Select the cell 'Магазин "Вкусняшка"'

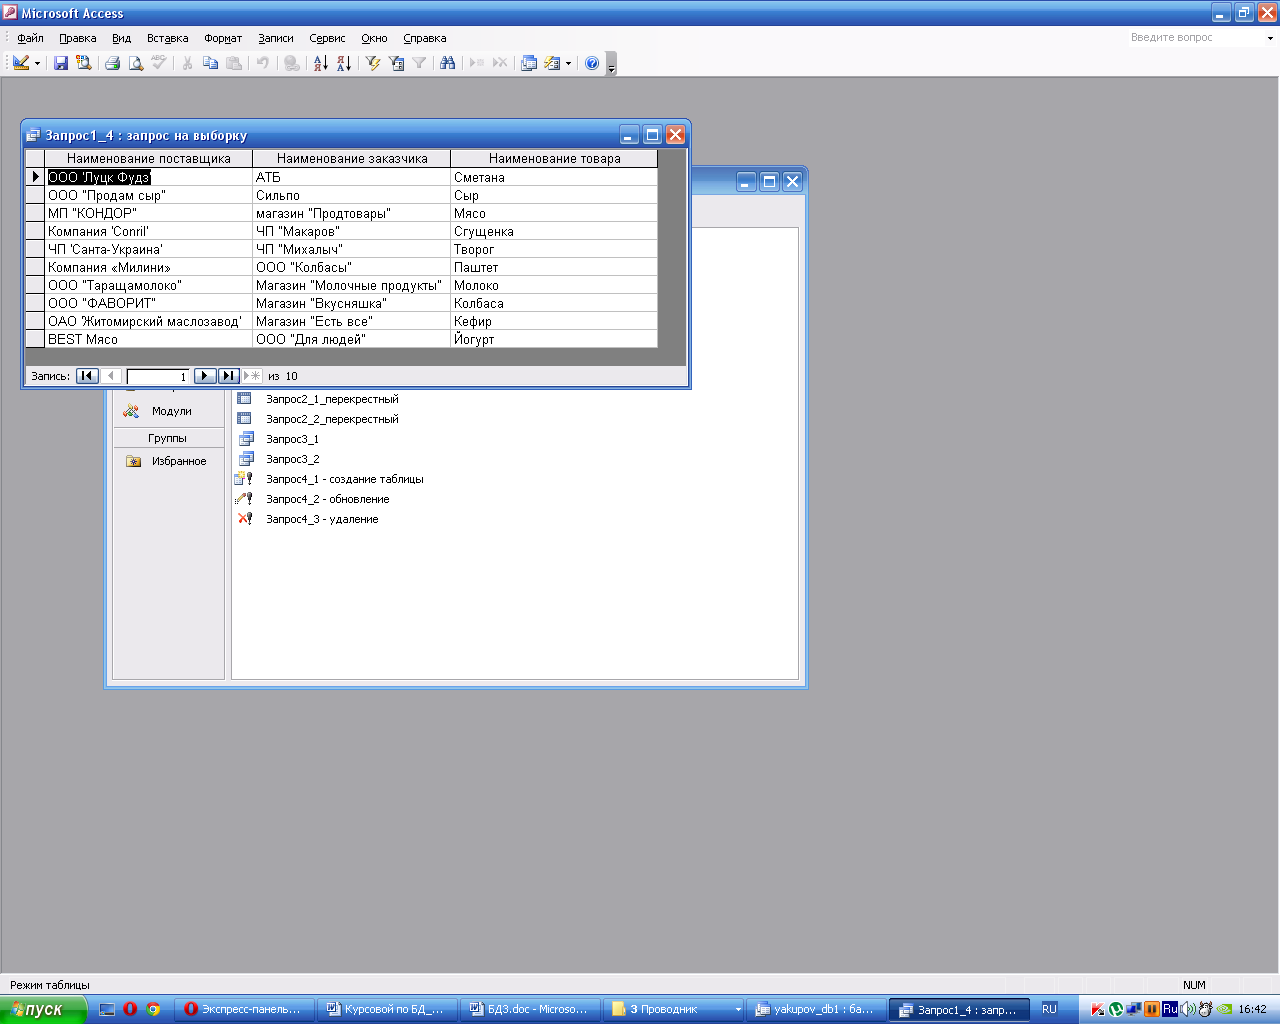(x=352, y=303)
